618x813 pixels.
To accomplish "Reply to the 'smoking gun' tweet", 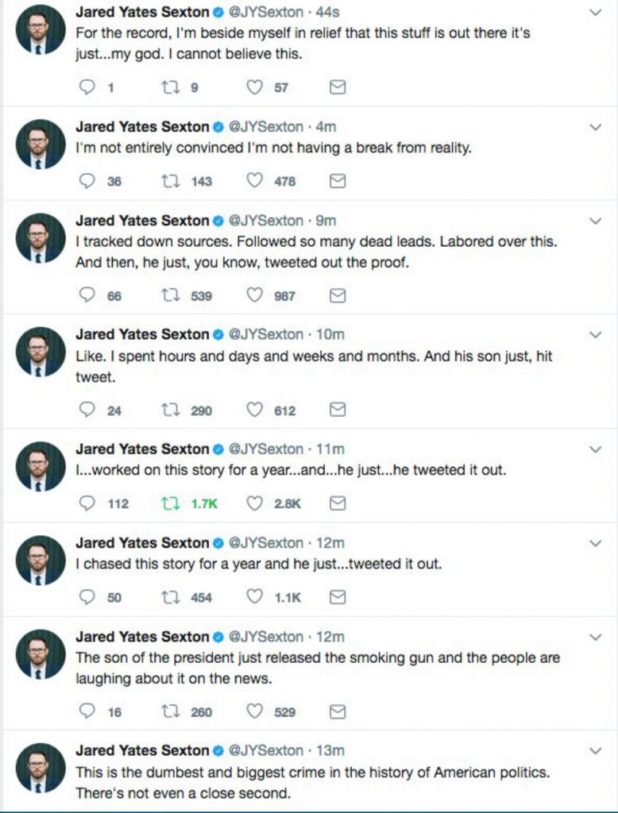I will (85, 712).
